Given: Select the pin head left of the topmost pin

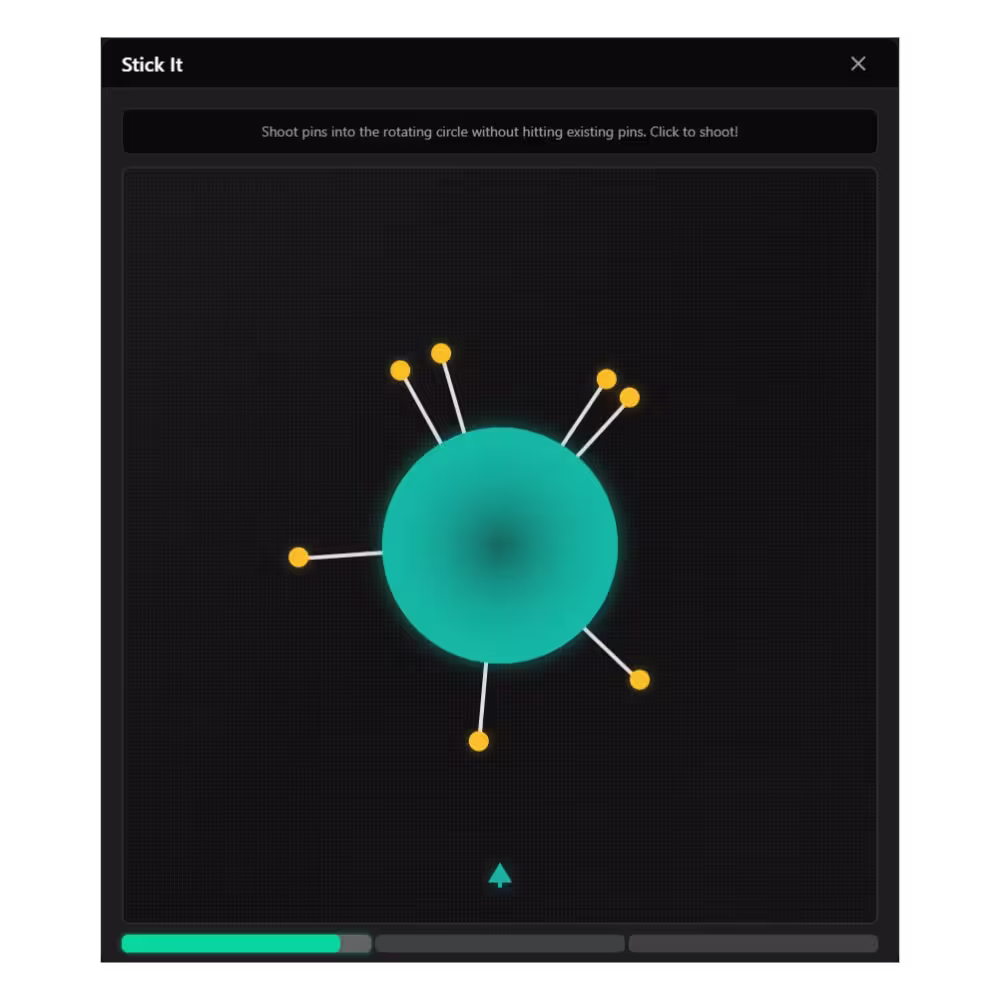Looking at the screenshot, I should [x=400, y=370].
